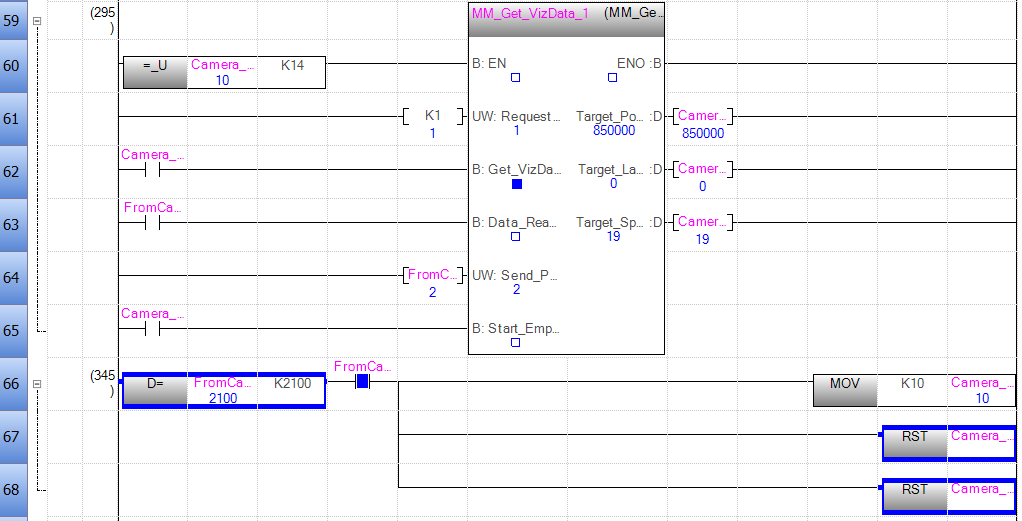Collapse the rung at row 66
The image size is (1022, 521).
[x=37, y=384]
